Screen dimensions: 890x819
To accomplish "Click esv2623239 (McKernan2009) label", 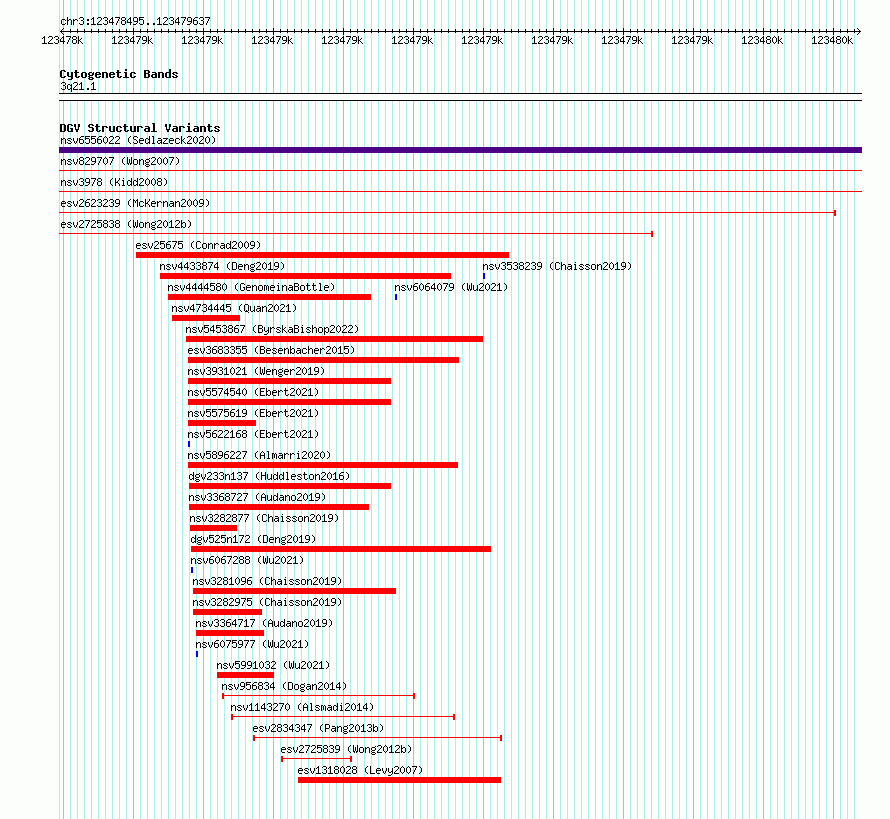I will click(x=135, y=203).
